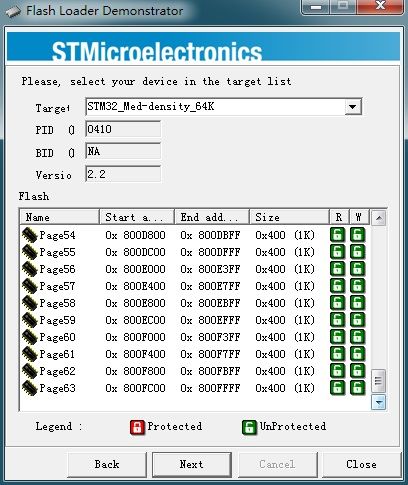Image resolution: width=408 pixels, height=485 pixels.
Task: Click the Back button
Action: pos(107,464)
